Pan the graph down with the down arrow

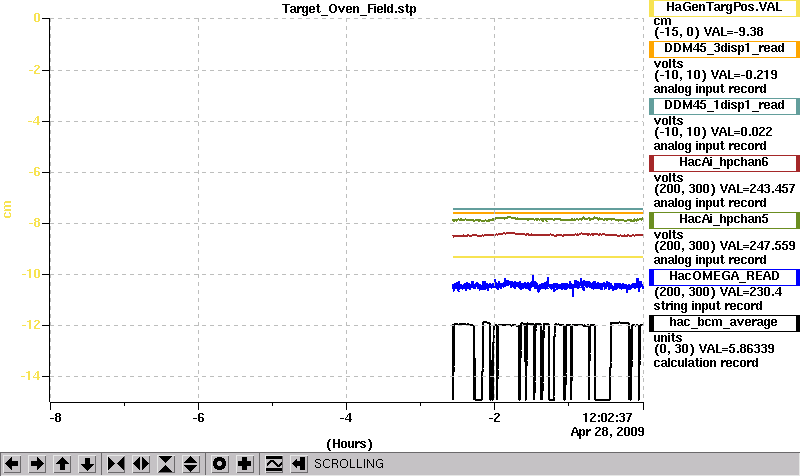[87, 464]
